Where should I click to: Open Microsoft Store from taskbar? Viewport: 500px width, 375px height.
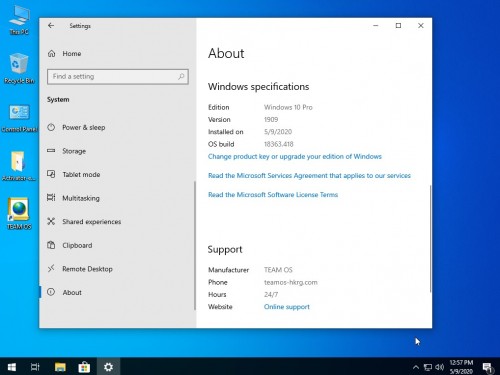pos(84,367)
